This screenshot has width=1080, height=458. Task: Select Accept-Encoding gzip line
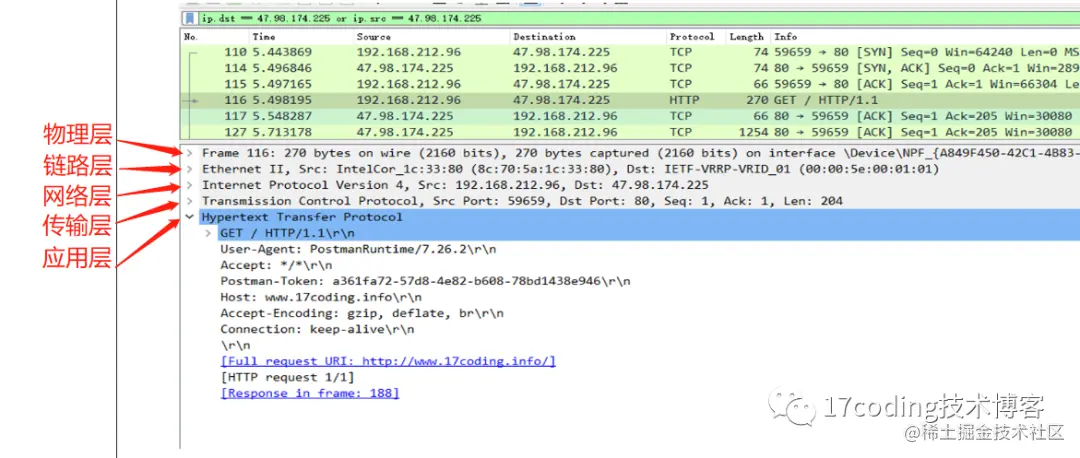pos(362,313)
